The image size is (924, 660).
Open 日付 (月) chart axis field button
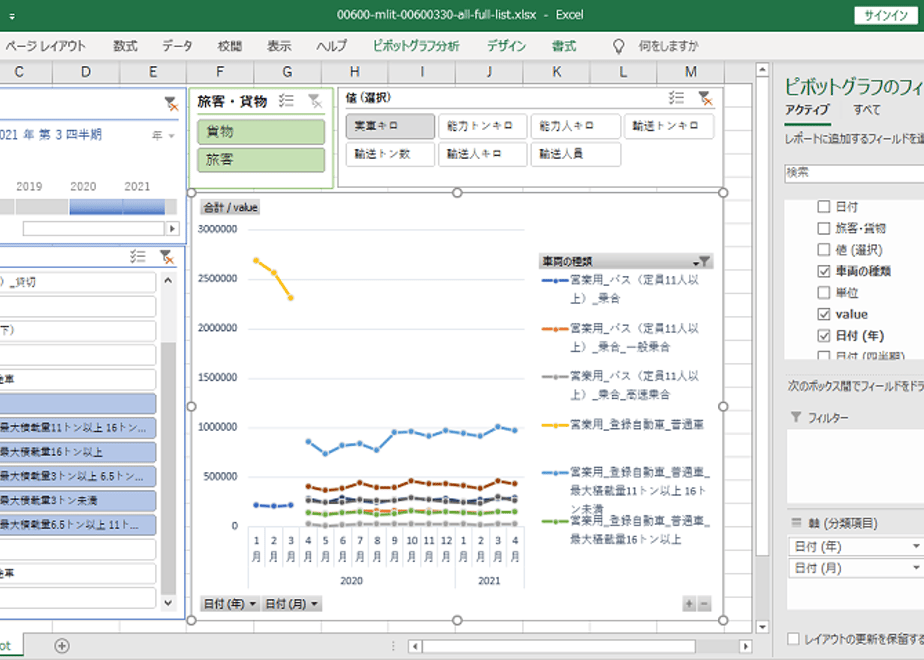point(291,603)
